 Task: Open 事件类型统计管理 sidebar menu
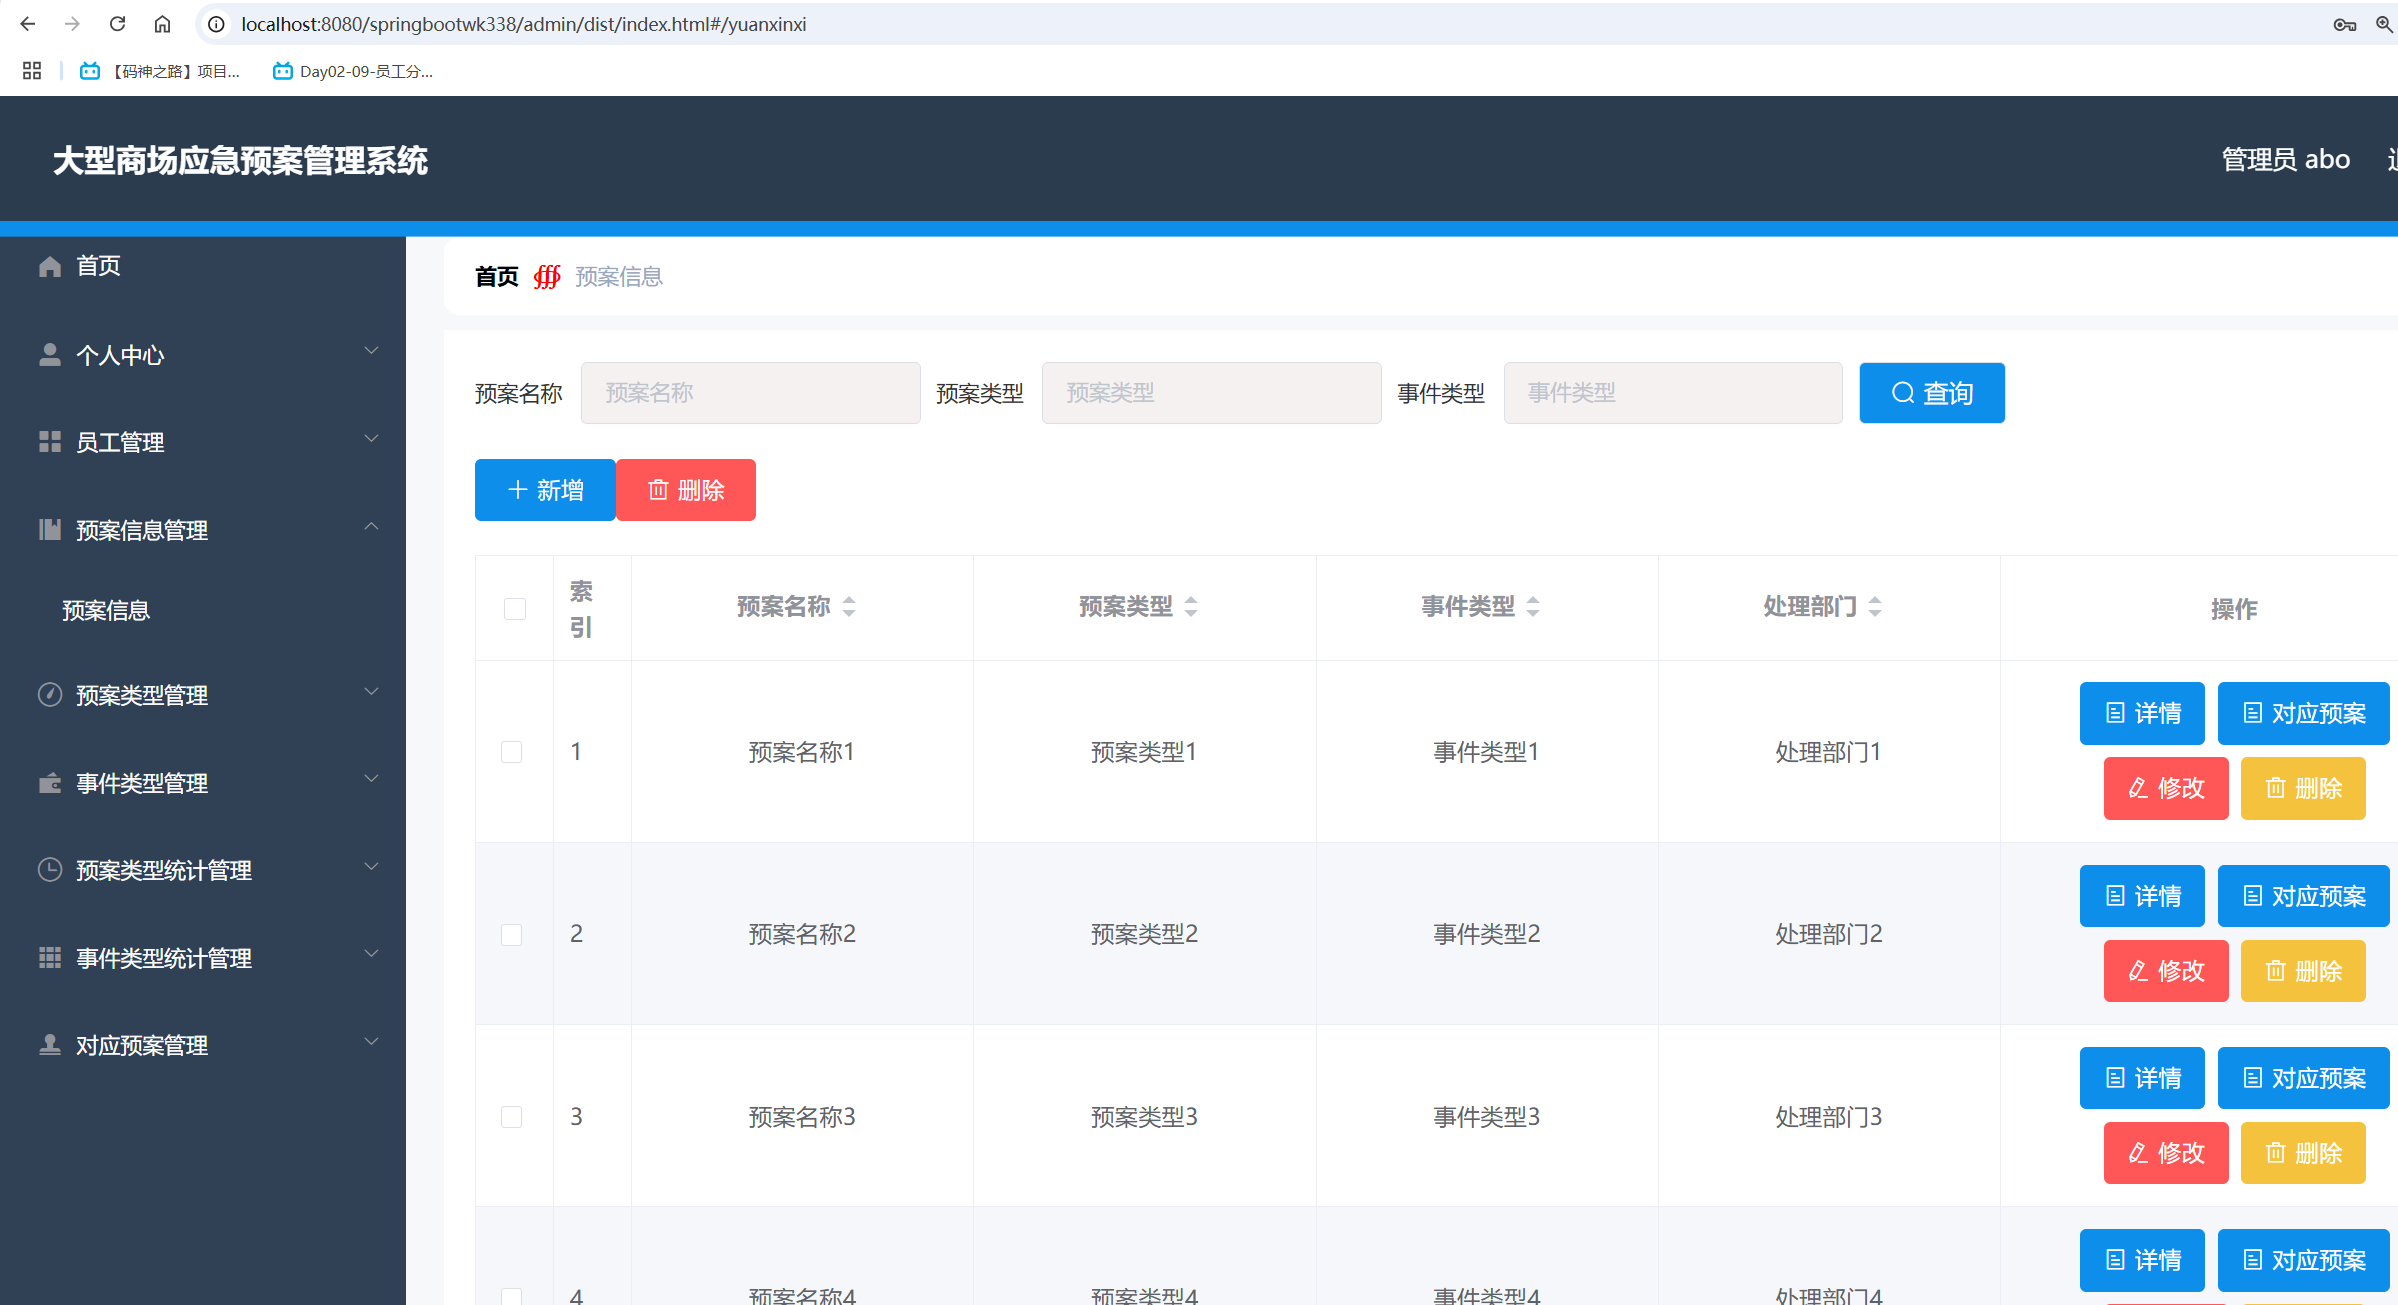tap(164, 958)
